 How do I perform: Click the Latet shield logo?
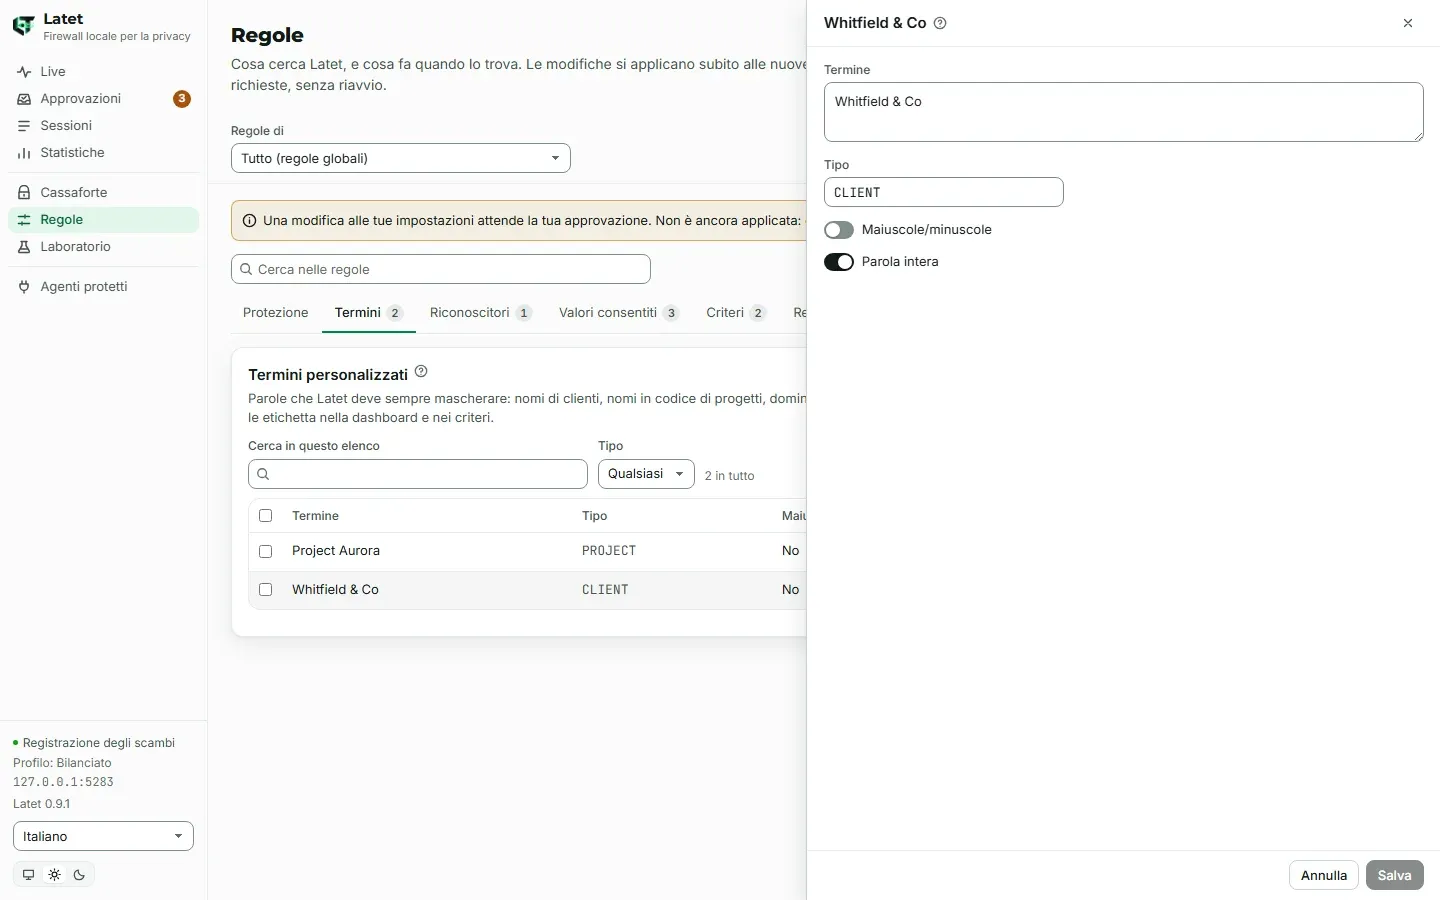tap(23, 26)
